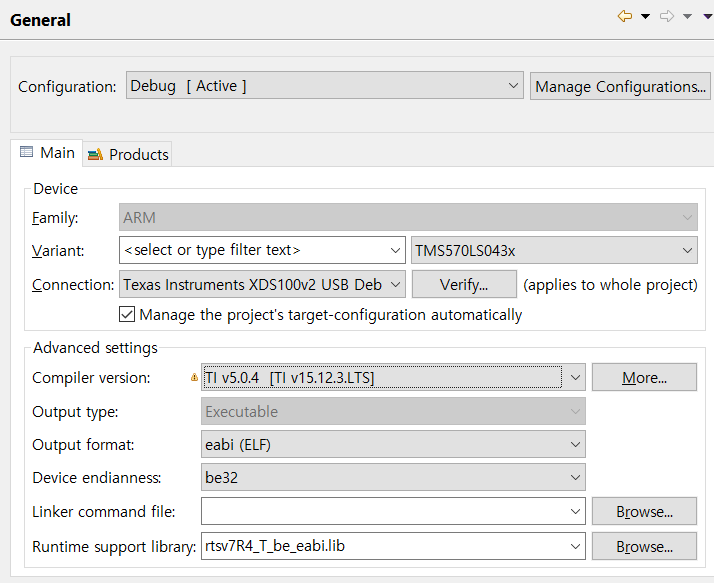
Task: Open the TMS570LS043x device dropdown
Action: 687,250
